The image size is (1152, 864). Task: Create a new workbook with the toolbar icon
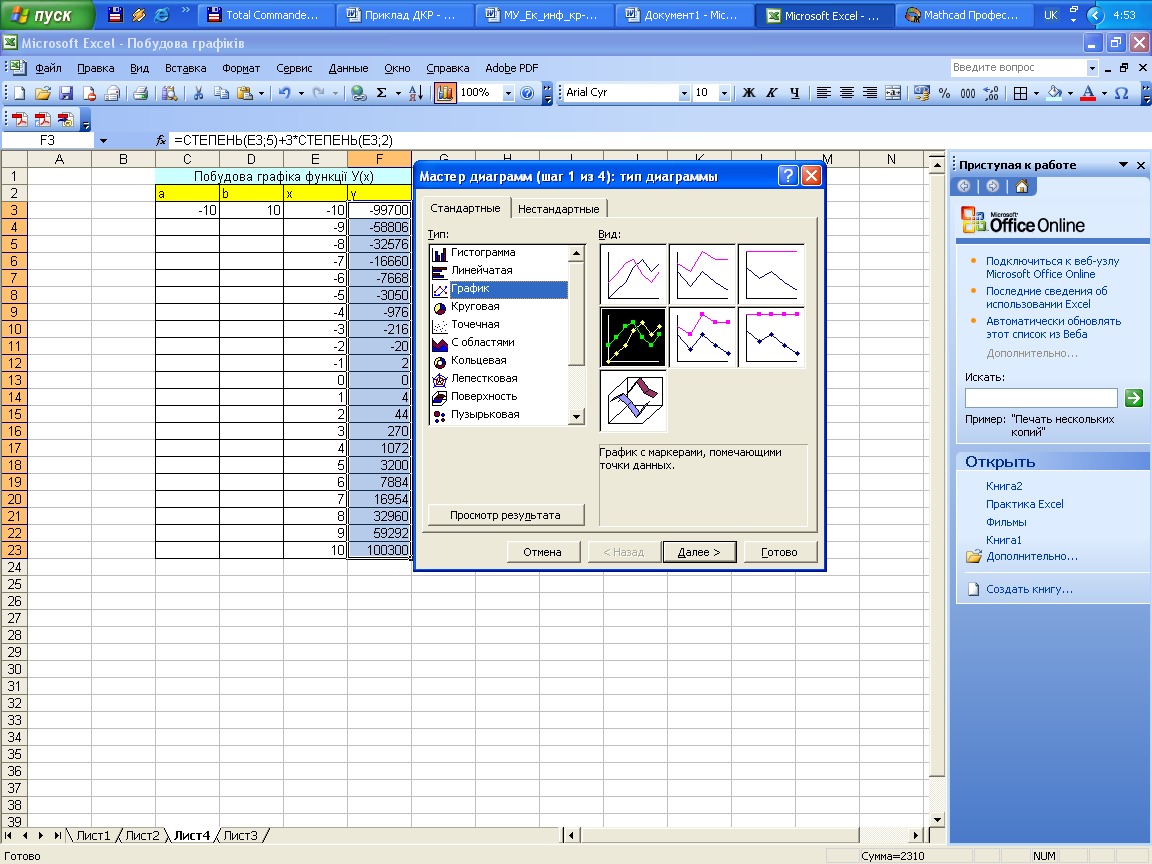(20, 93)
